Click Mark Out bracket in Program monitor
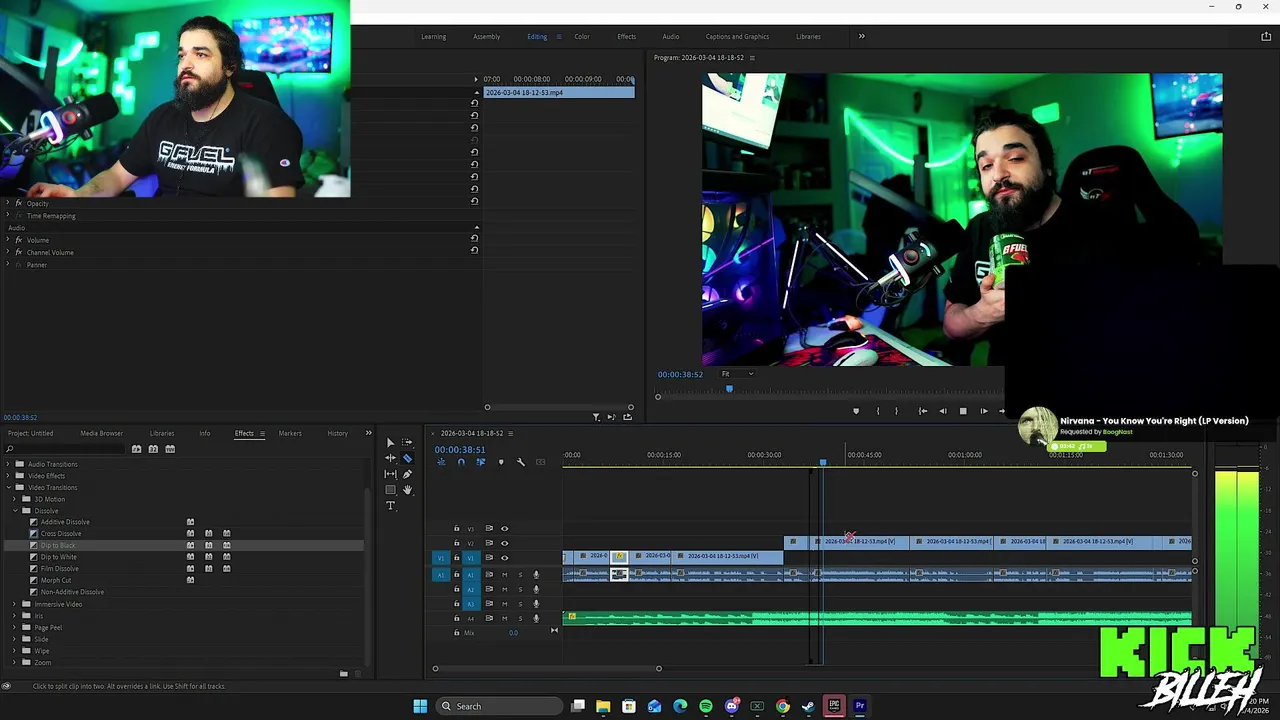The image size is (1280, 720). (x=896, y=411)
